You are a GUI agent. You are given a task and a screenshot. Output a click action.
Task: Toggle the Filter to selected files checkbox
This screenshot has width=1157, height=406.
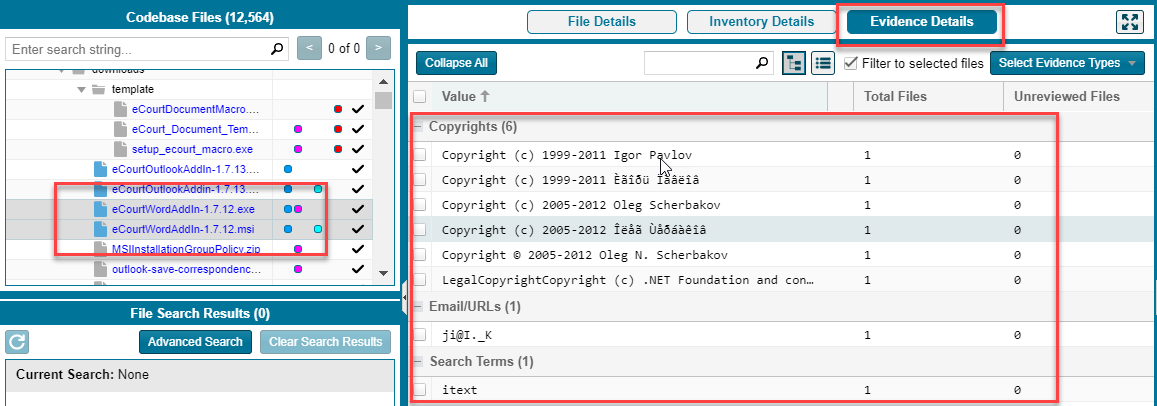pyautogui.click(x=851, y=63)
